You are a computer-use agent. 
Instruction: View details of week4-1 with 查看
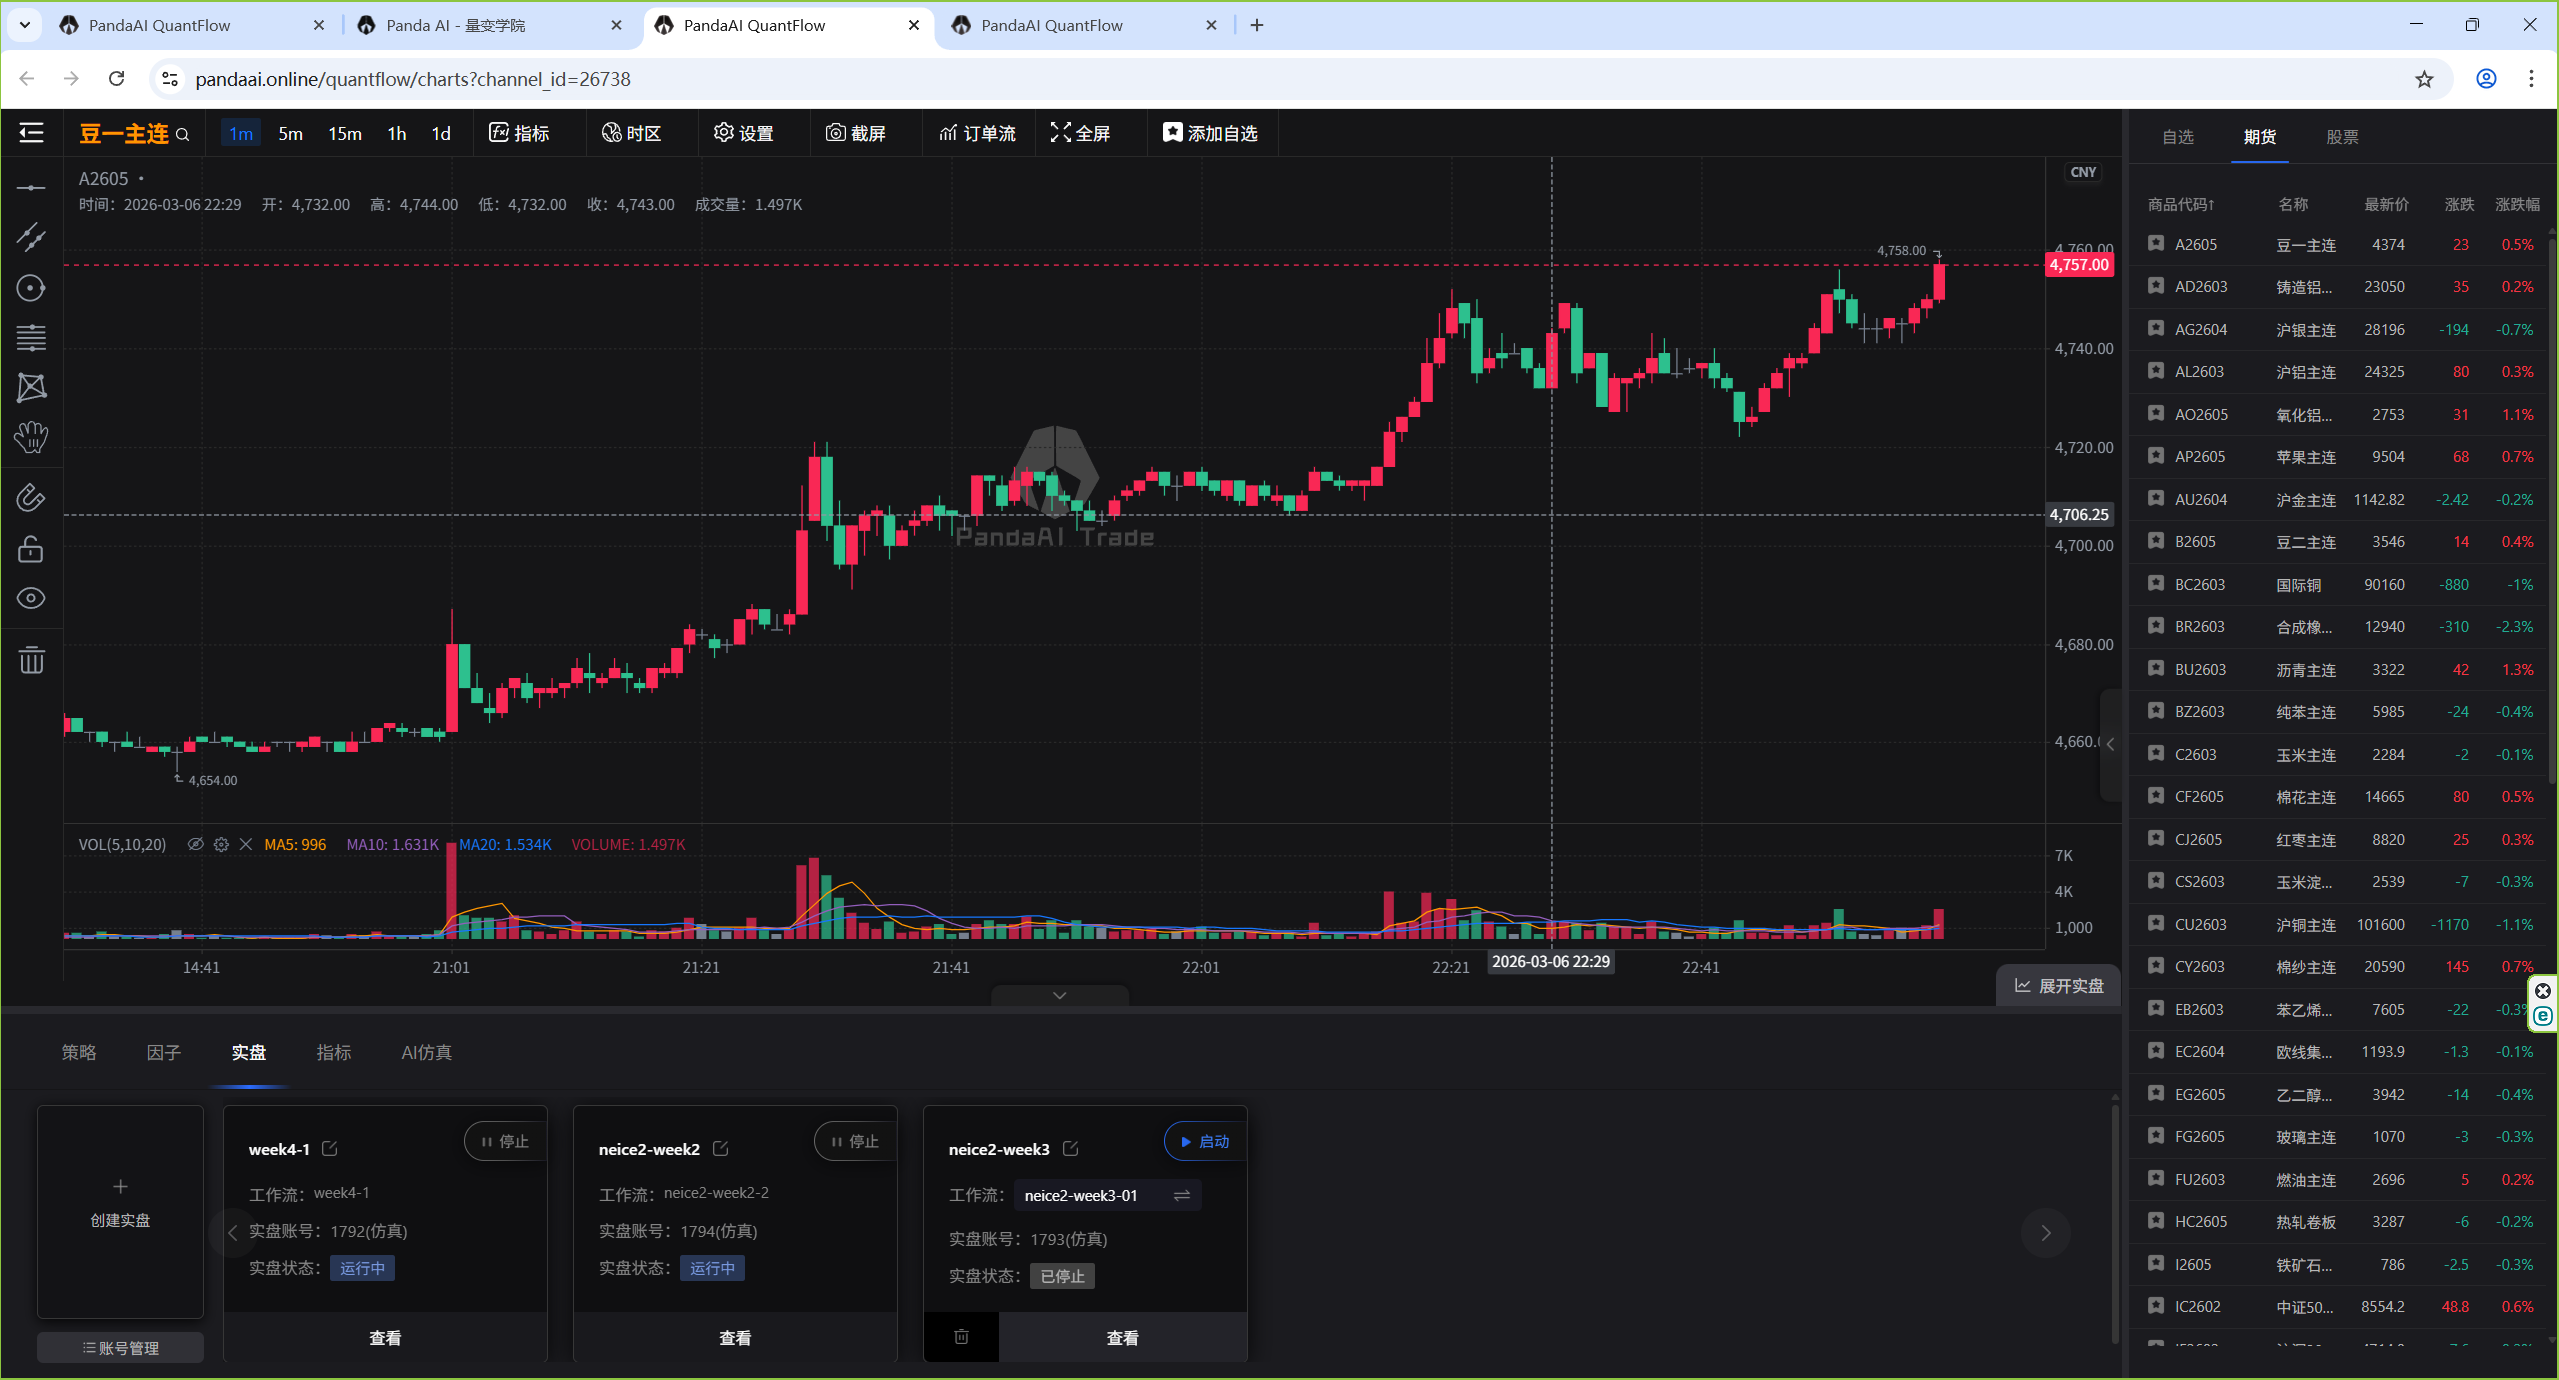385,1338
